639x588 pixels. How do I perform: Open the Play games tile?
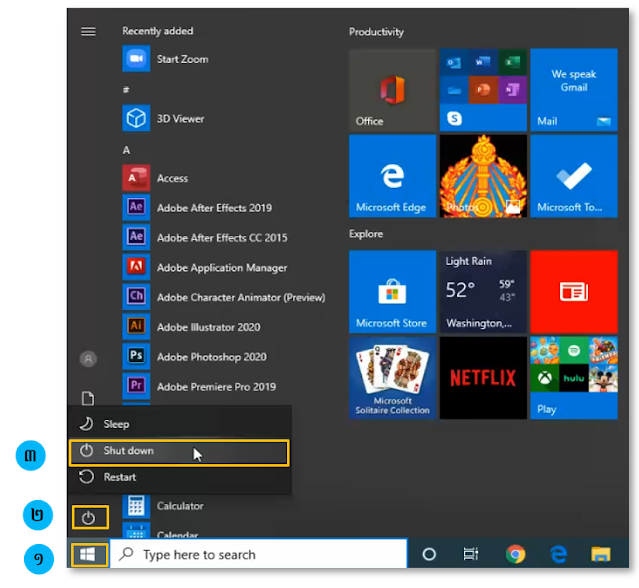click(x=574, y=378)
